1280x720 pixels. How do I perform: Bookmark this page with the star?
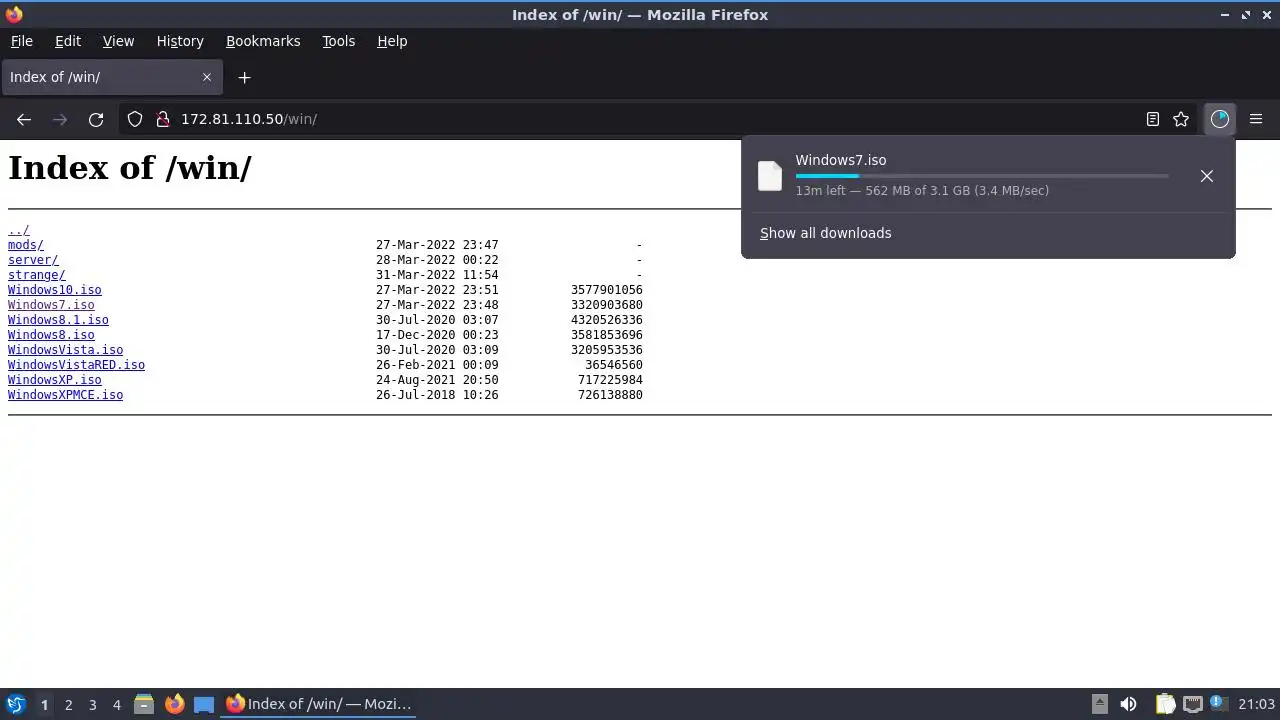(1181, 119)
